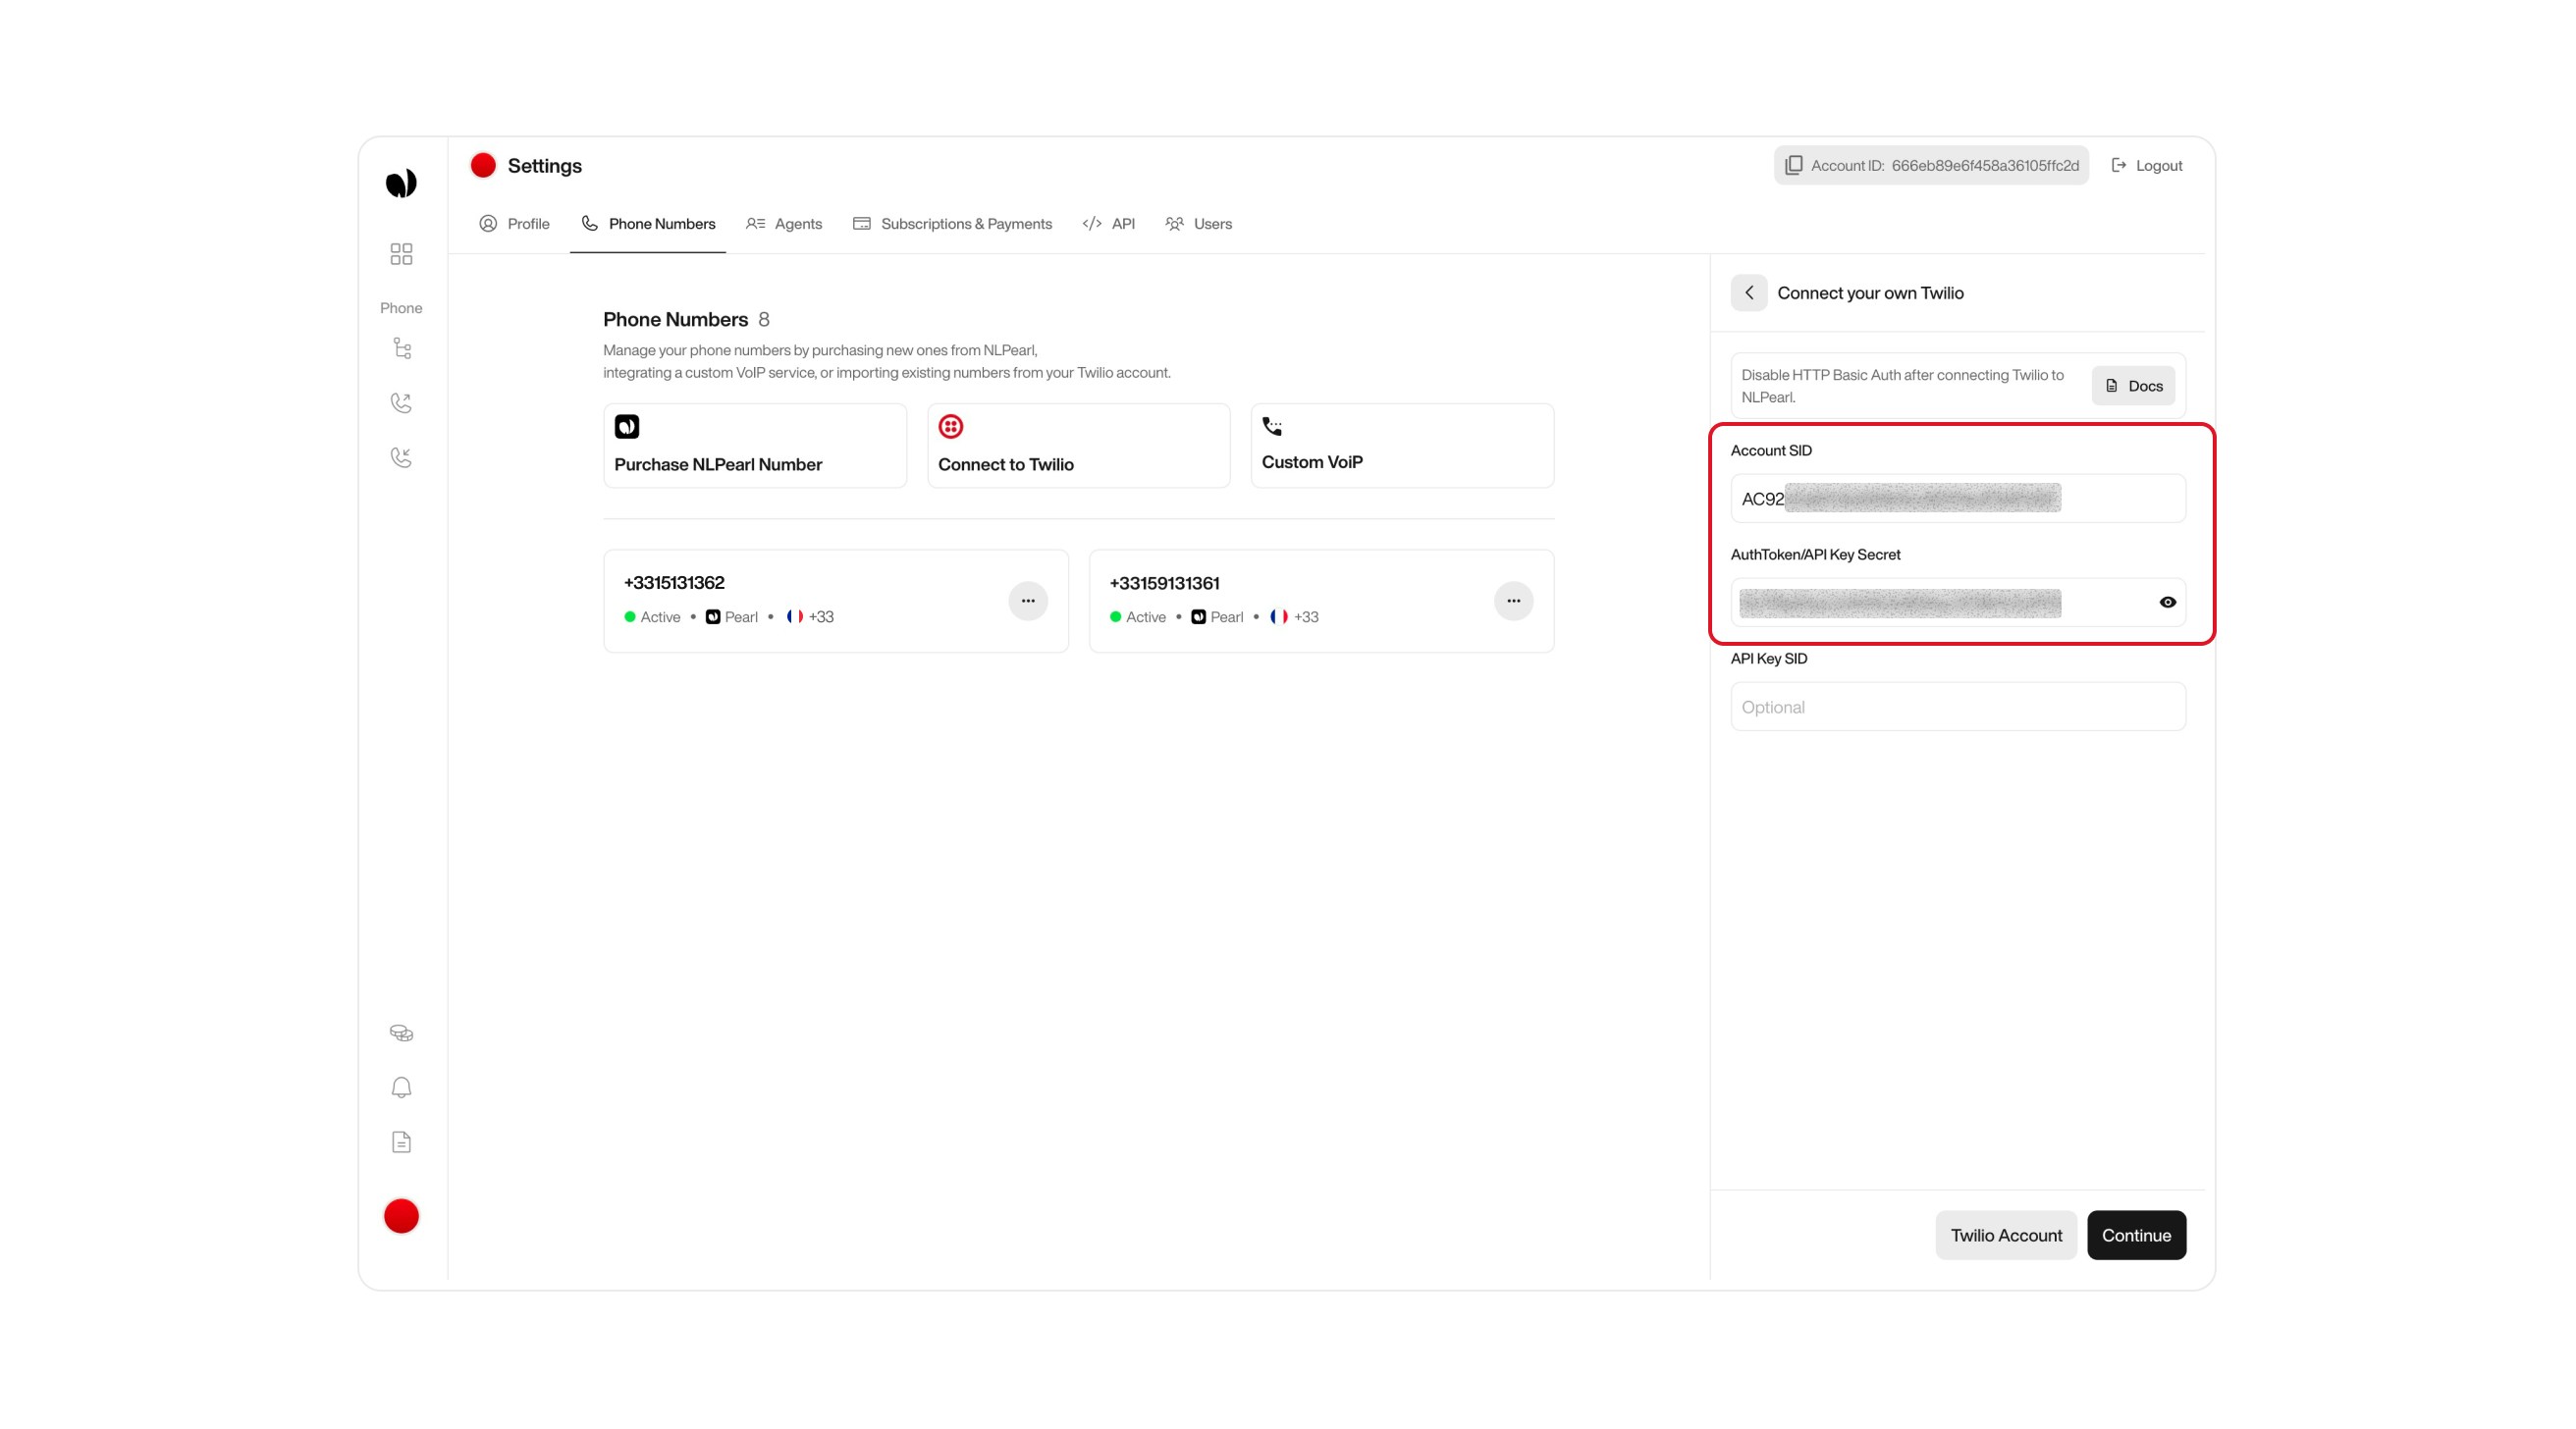Click the NLPearl logo at top of sidebar

(401, 182)
